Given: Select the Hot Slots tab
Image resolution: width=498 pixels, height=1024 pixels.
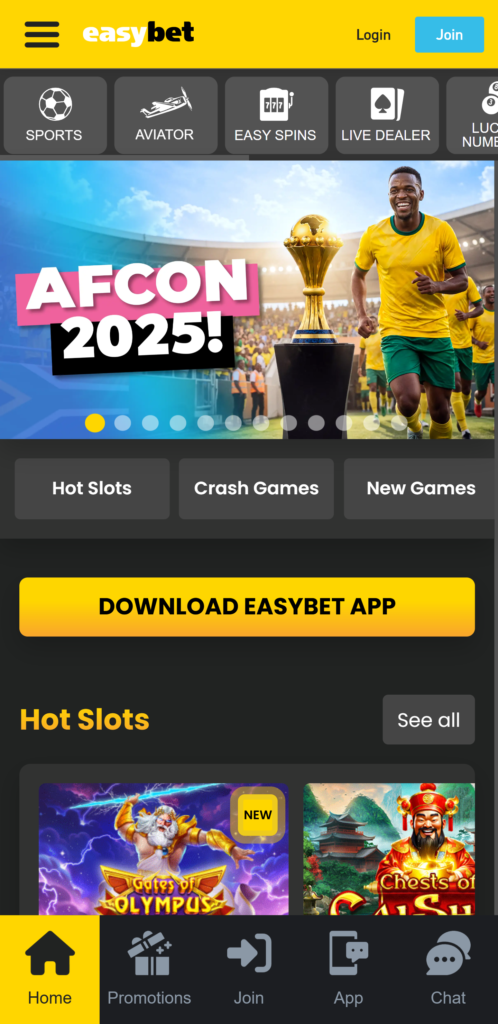Looking at the screenshot, I should [x=92, y=488].
